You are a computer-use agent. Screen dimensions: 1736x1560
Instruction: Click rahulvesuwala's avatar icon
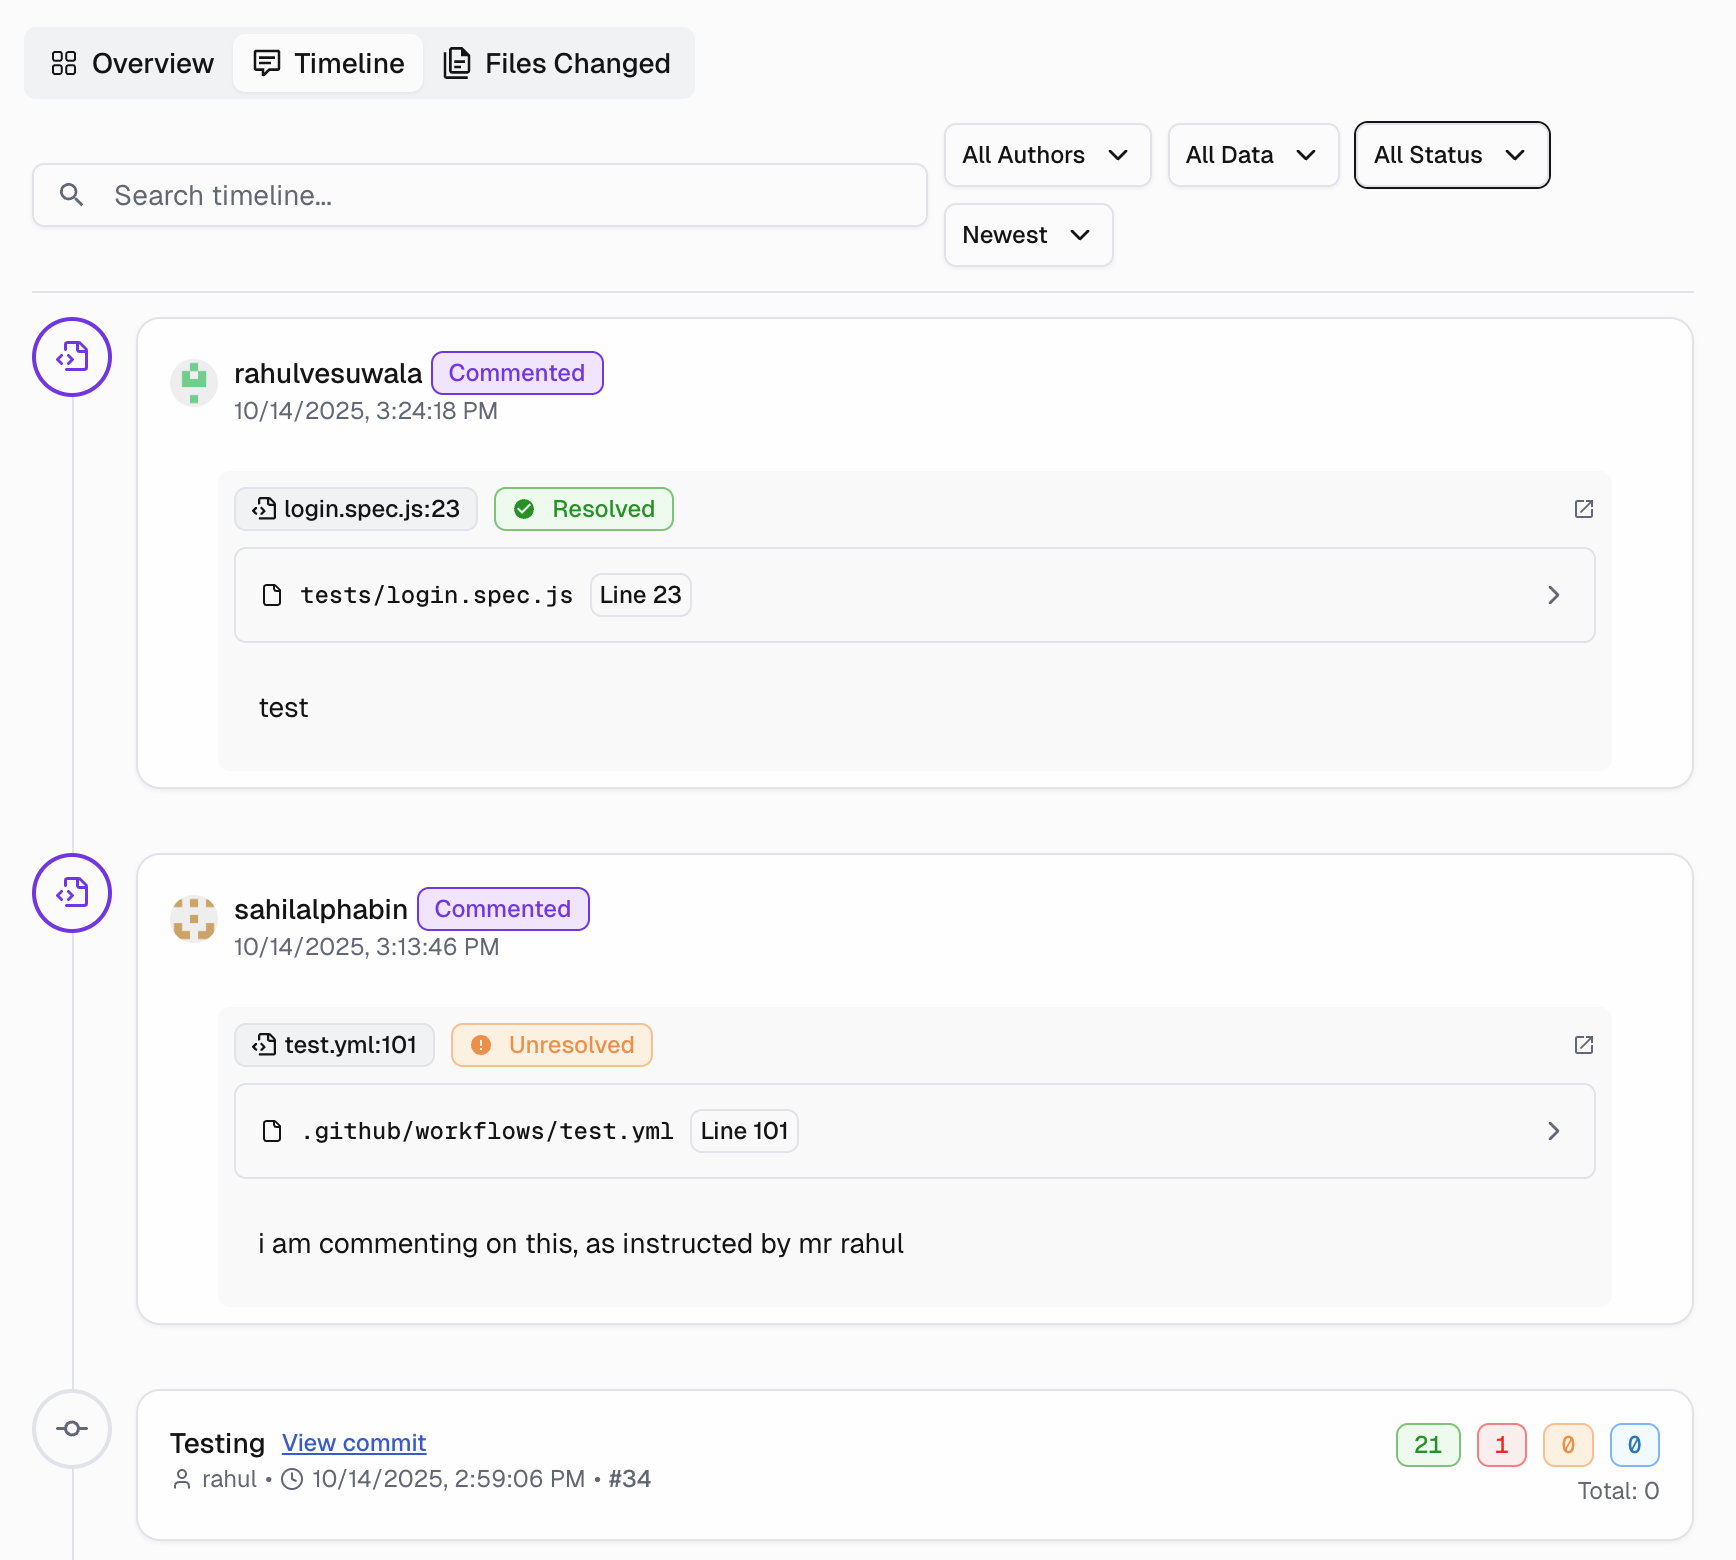[x=194, y=383]
